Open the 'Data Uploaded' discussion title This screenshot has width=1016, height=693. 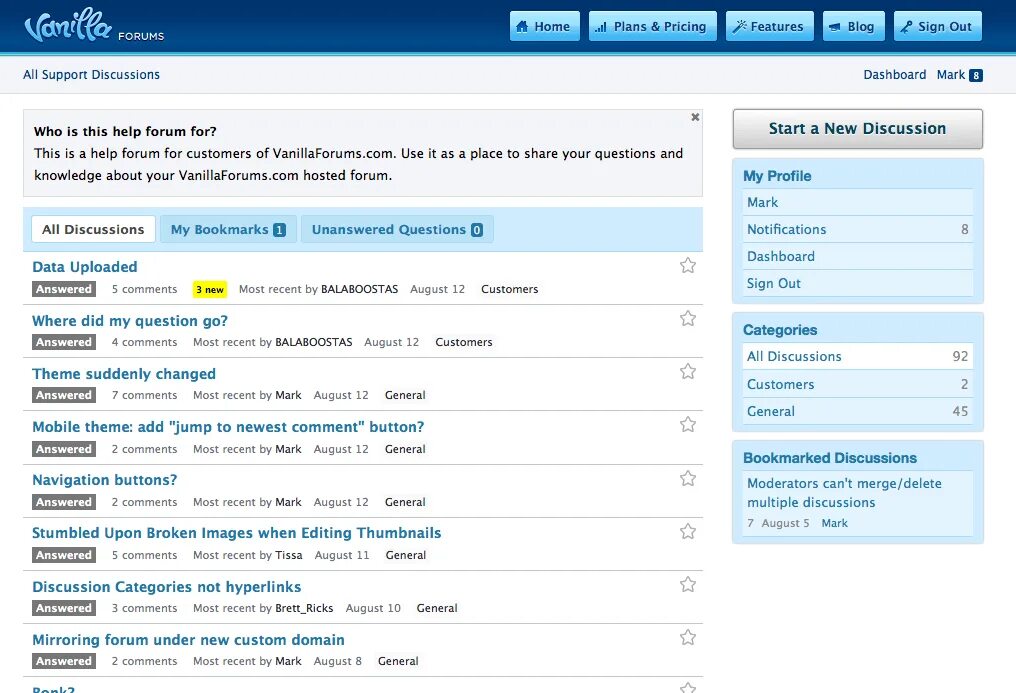(85, 267)
